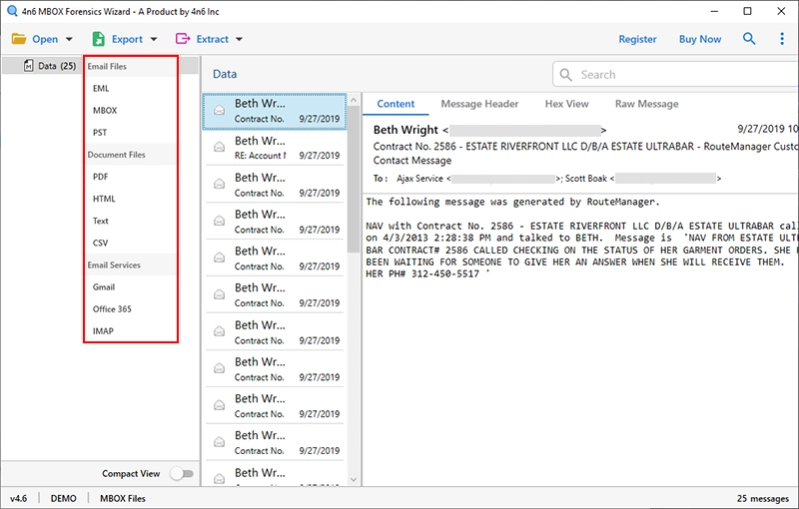Viewport: 799px width, 509px height.
Task: Switch to the Content tab
Action: [x=395, y=104]
